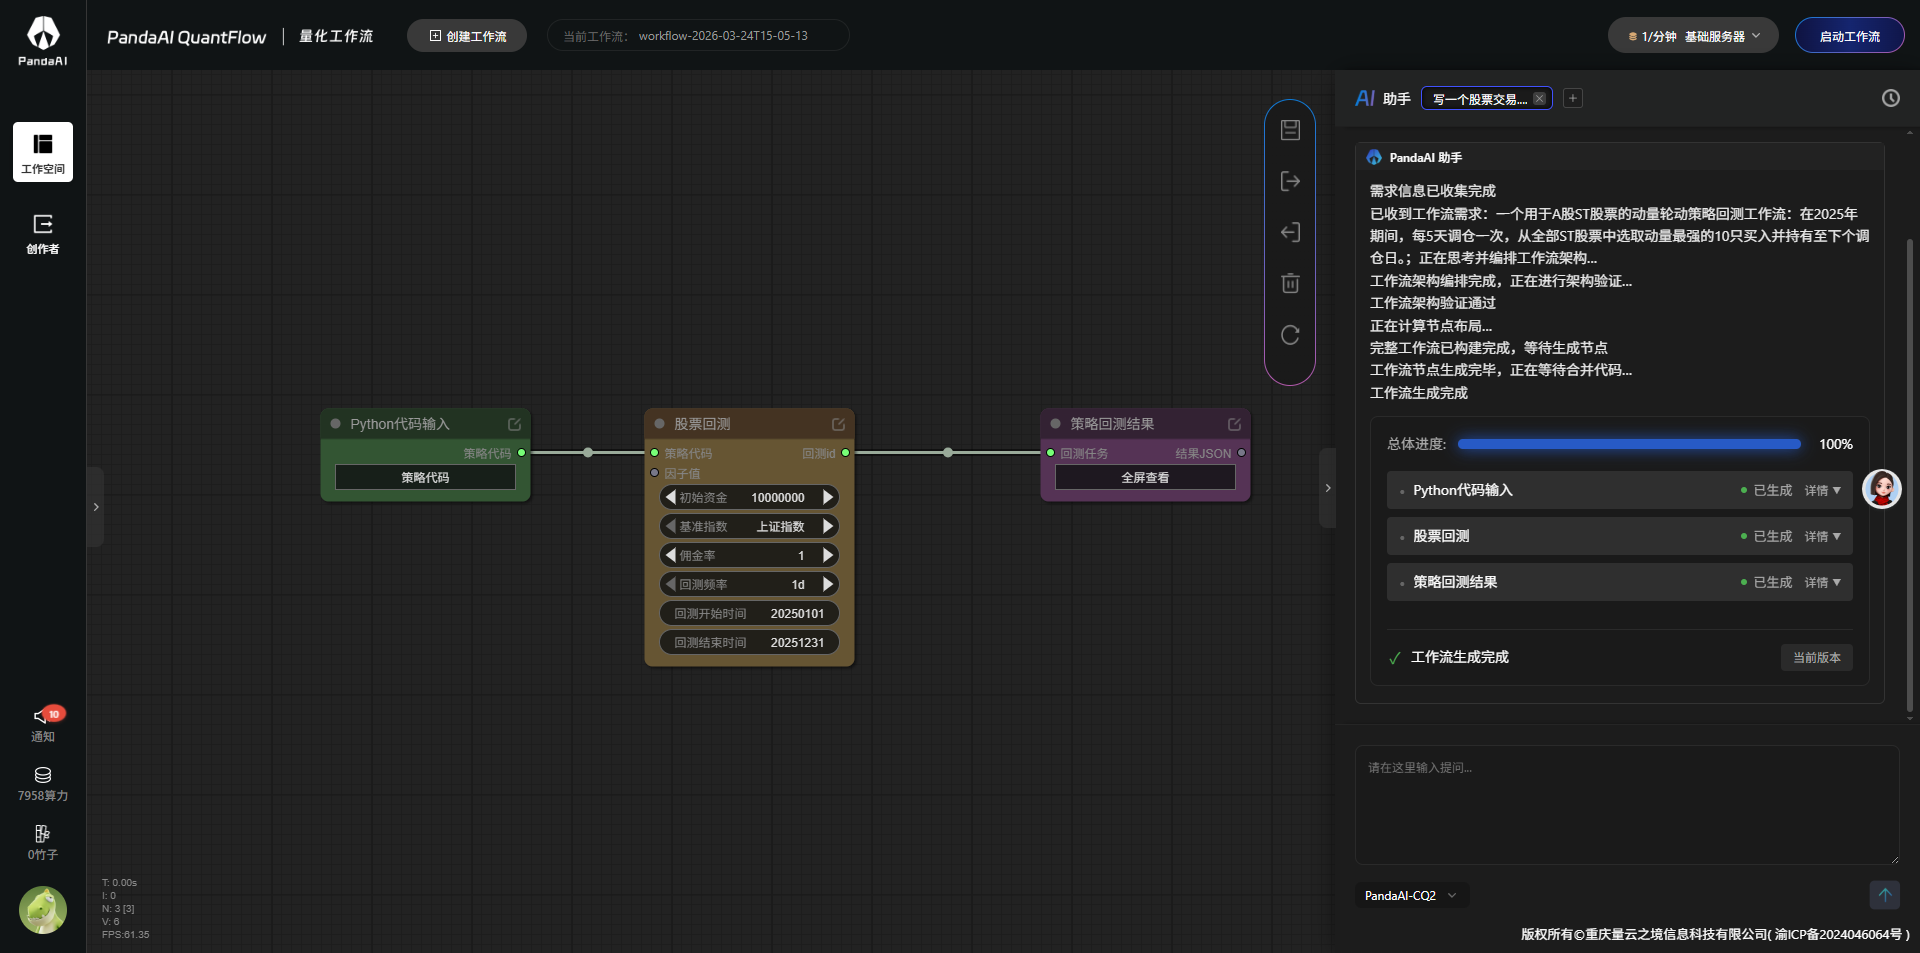Click the 创建工作流 button

(467, 36)
